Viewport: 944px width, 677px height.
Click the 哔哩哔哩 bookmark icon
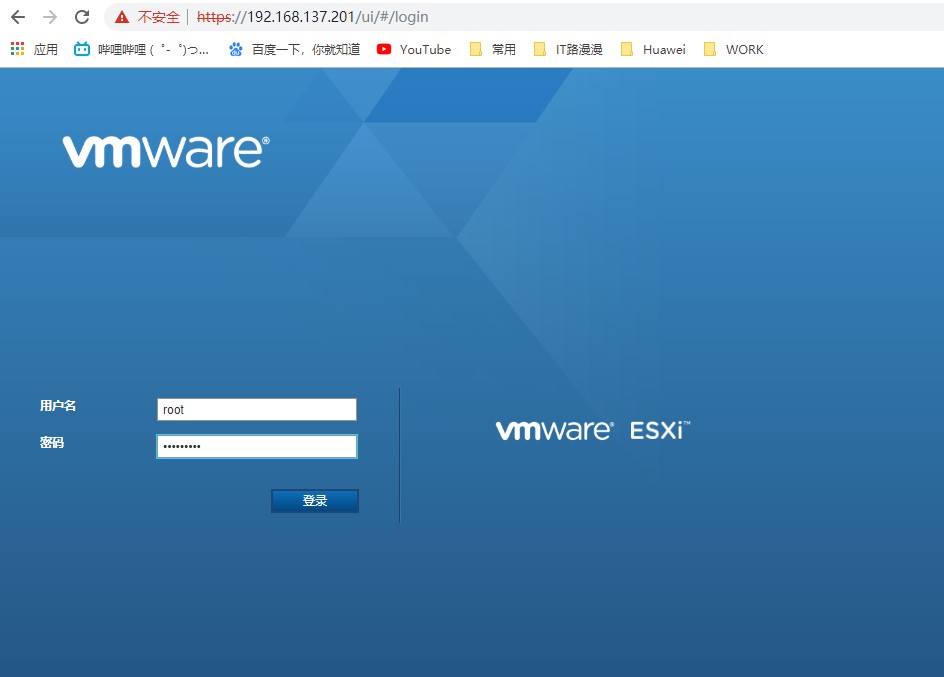[x=81, y=48]
